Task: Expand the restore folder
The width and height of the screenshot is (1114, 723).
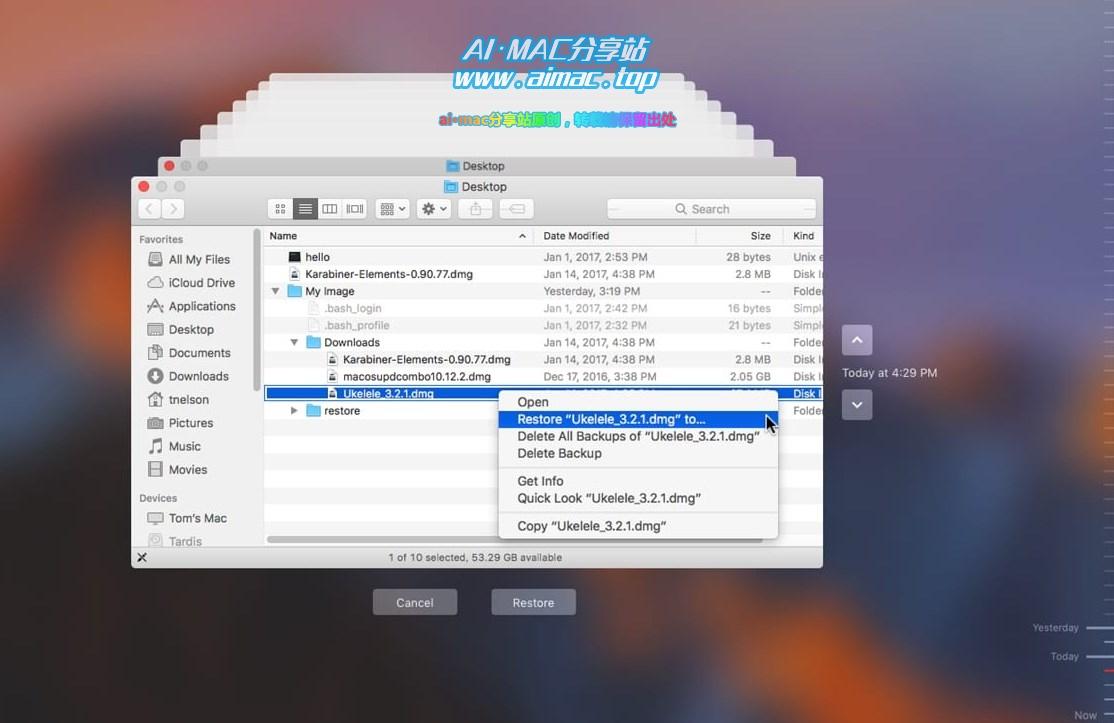Action: pyautogui.click(x=294, y=411)
